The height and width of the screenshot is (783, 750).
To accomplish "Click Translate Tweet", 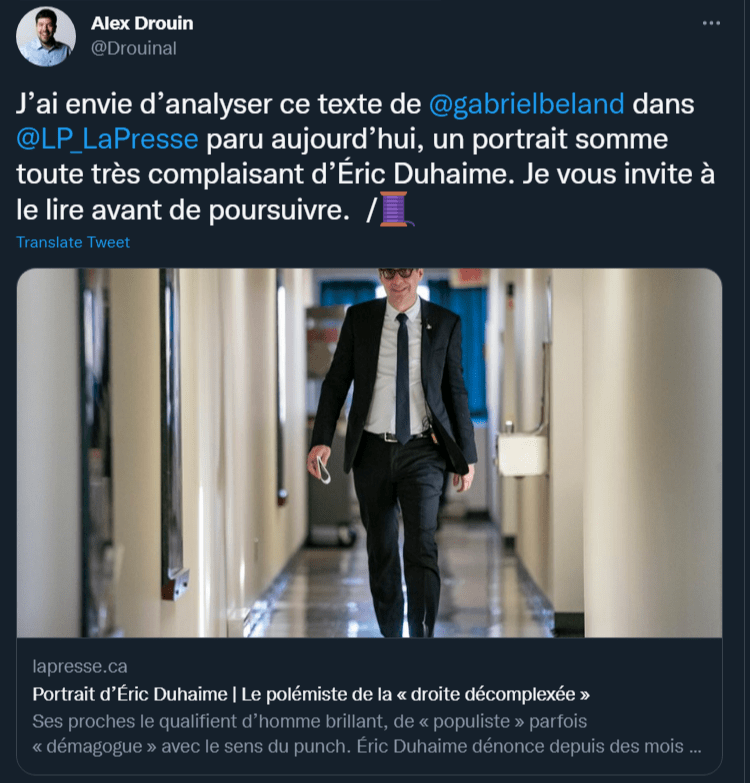I will (73, 242).
